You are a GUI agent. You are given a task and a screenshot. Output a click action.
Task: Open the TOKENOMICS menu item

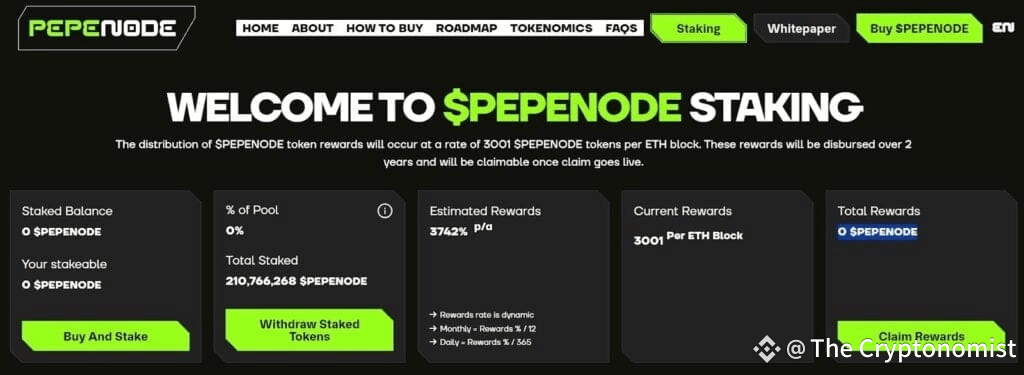coord(551,28)
